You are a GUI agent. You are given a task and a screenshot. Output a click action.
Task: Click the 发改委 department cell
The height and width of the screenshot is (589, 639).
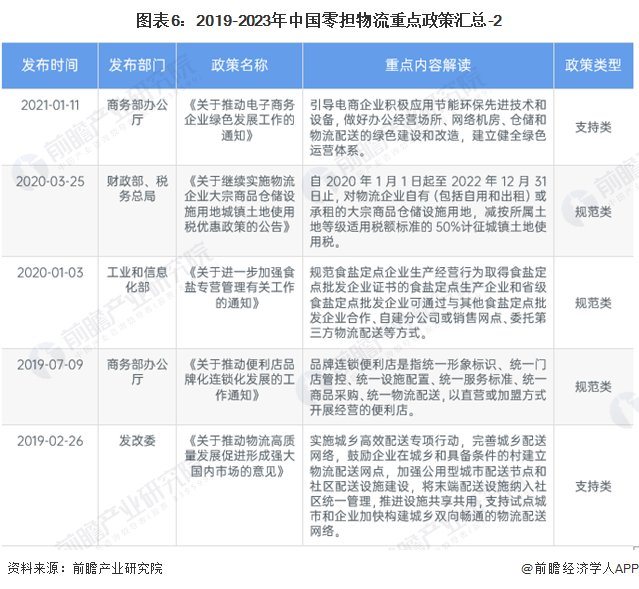137,441
